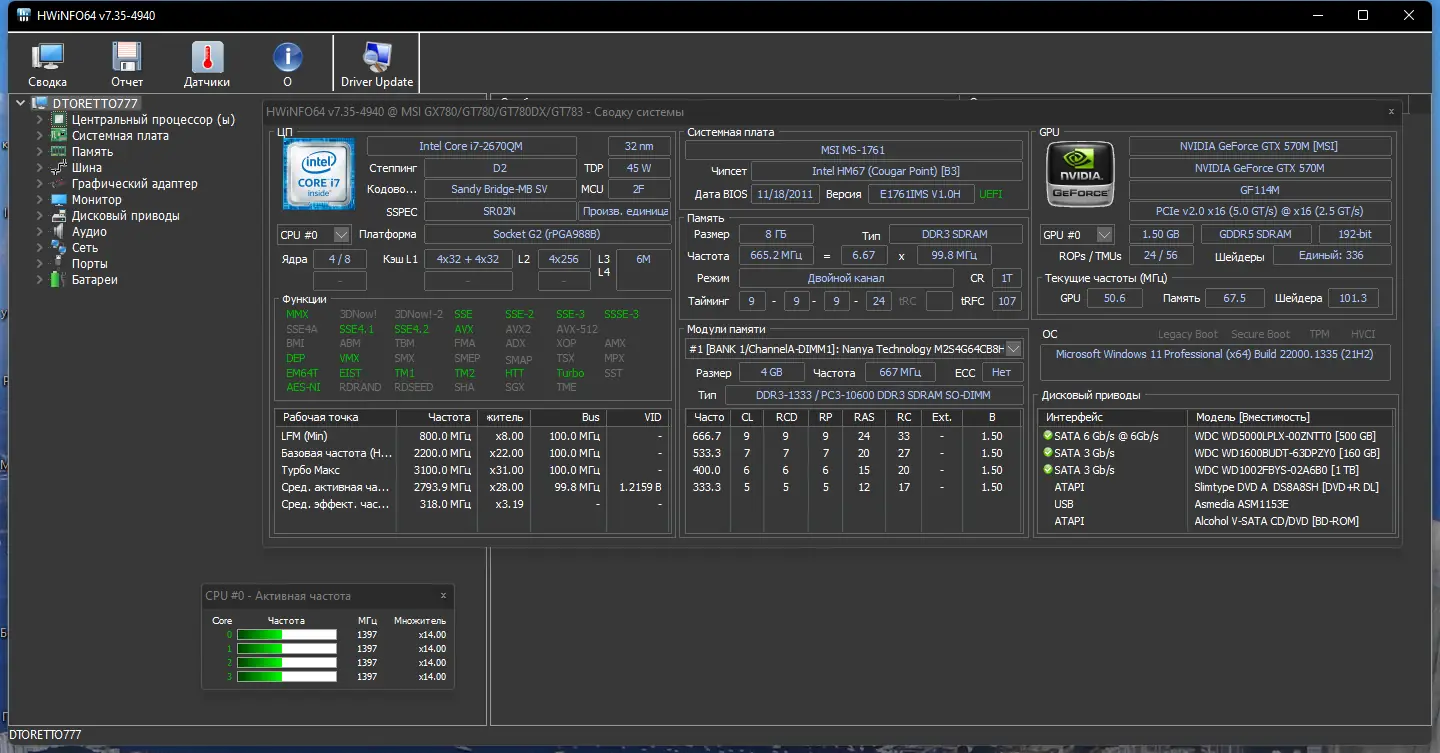Select Шина tree item

tap(87, 167)
